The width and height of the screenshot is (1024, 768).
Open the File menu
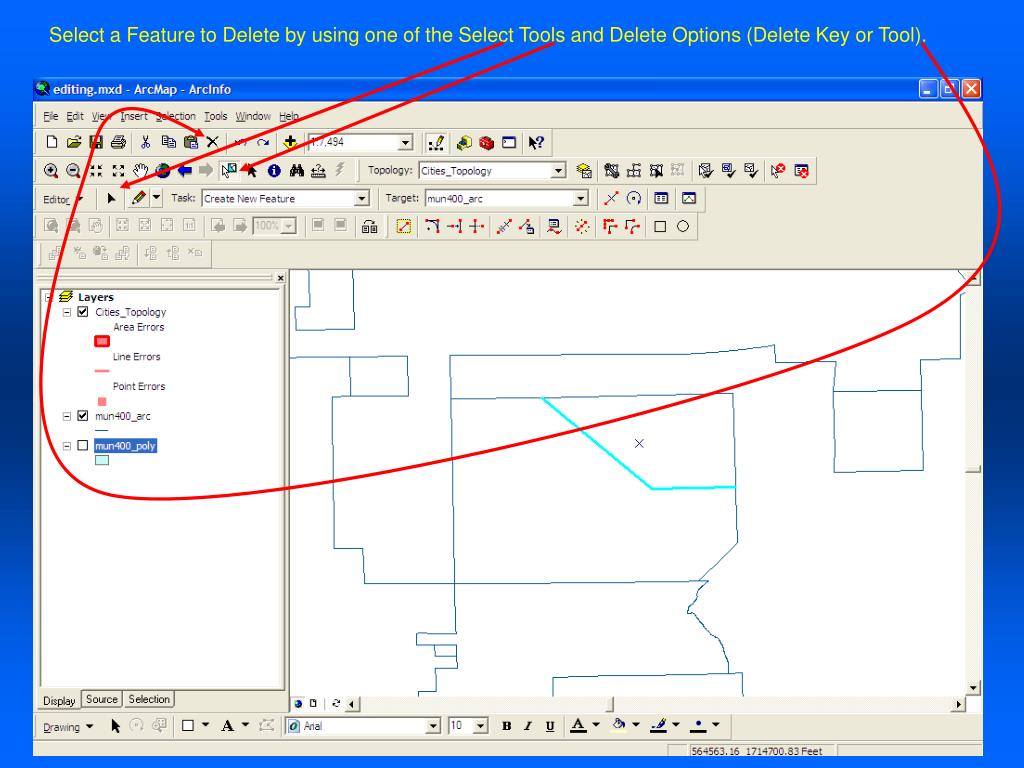point(50,116)
